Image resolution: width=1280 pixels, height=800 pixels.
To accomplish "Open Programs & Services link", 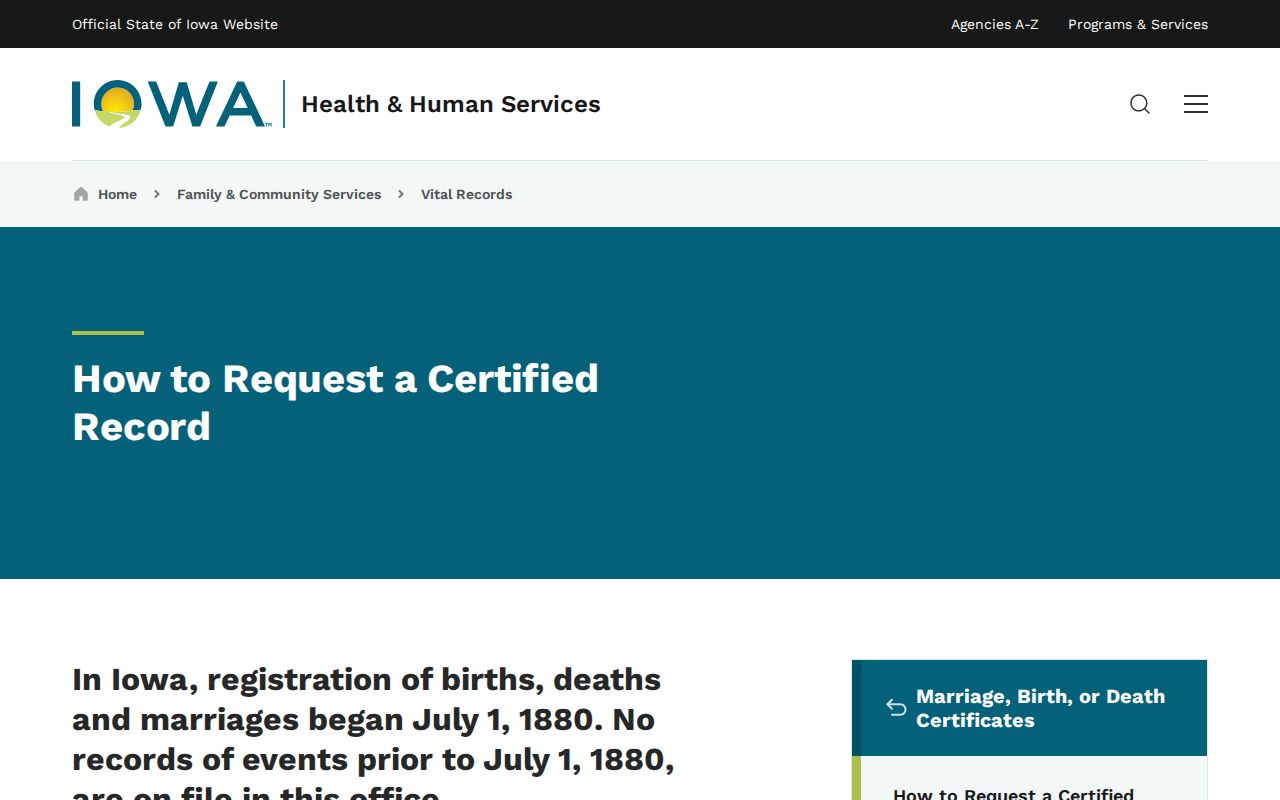I will pos(1138,24).
